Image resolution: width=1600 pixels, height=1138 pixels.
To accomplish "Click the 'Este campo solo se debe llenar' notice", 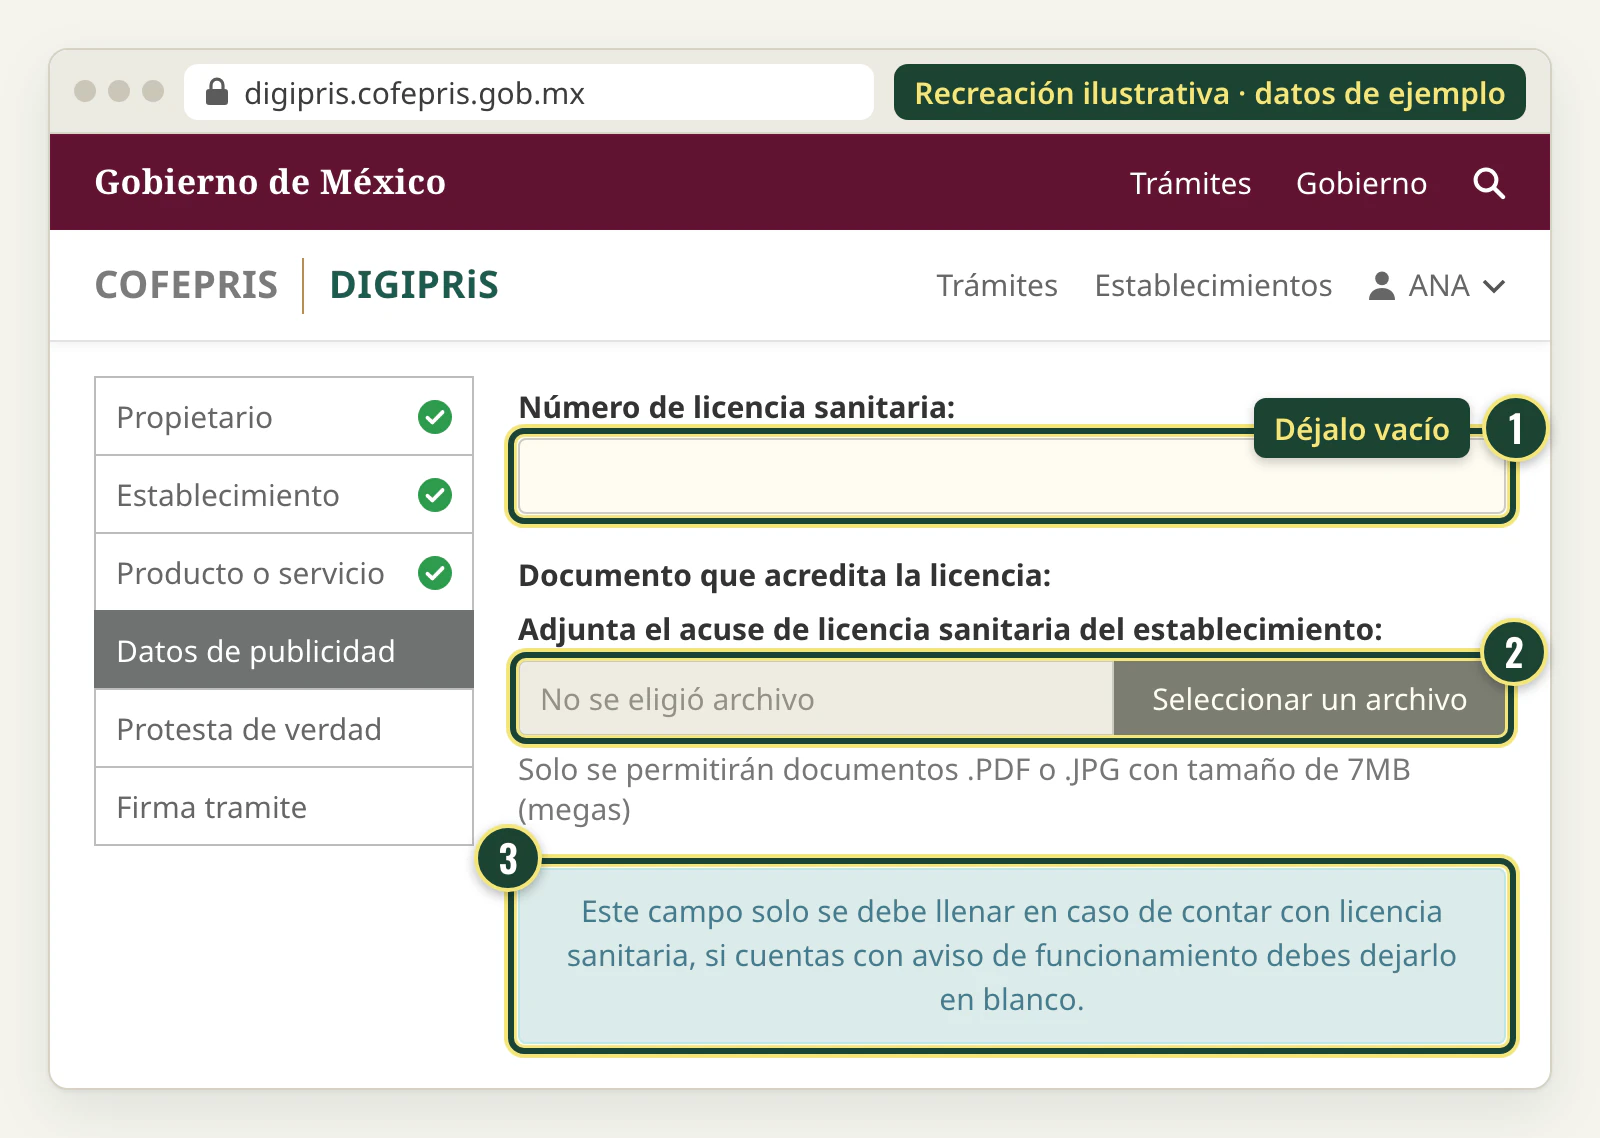I will [1012, 955].
